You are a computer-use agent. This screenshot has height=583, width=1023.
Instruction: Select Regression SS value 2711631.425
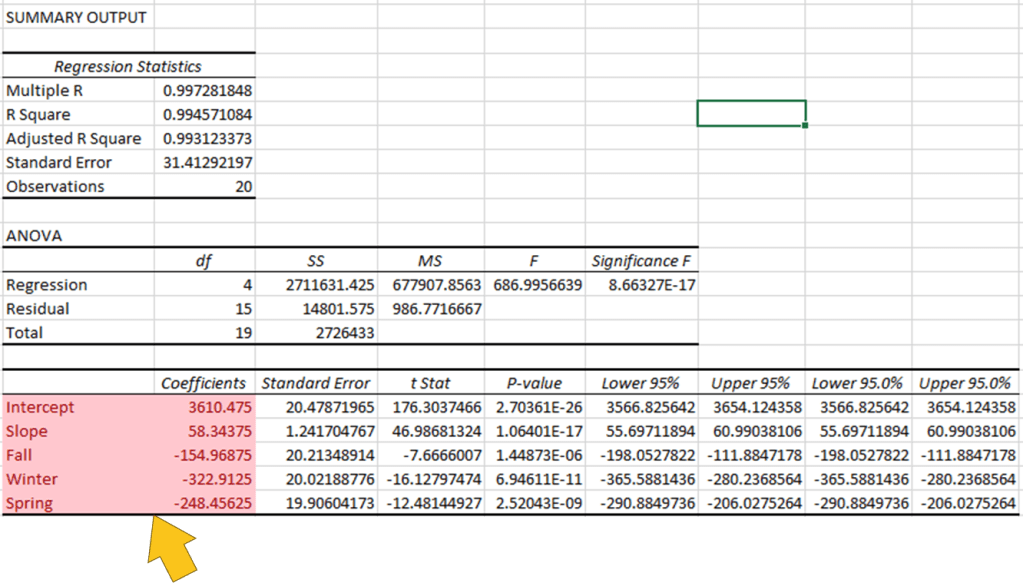point(329,285)
